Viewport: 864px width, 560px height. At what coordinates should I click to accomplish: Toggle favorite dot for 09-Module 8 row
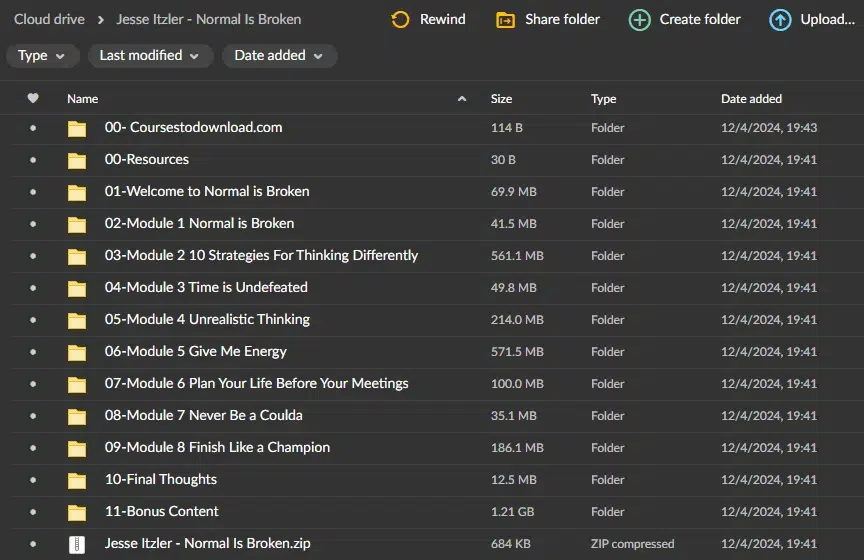tap(33, 448)
